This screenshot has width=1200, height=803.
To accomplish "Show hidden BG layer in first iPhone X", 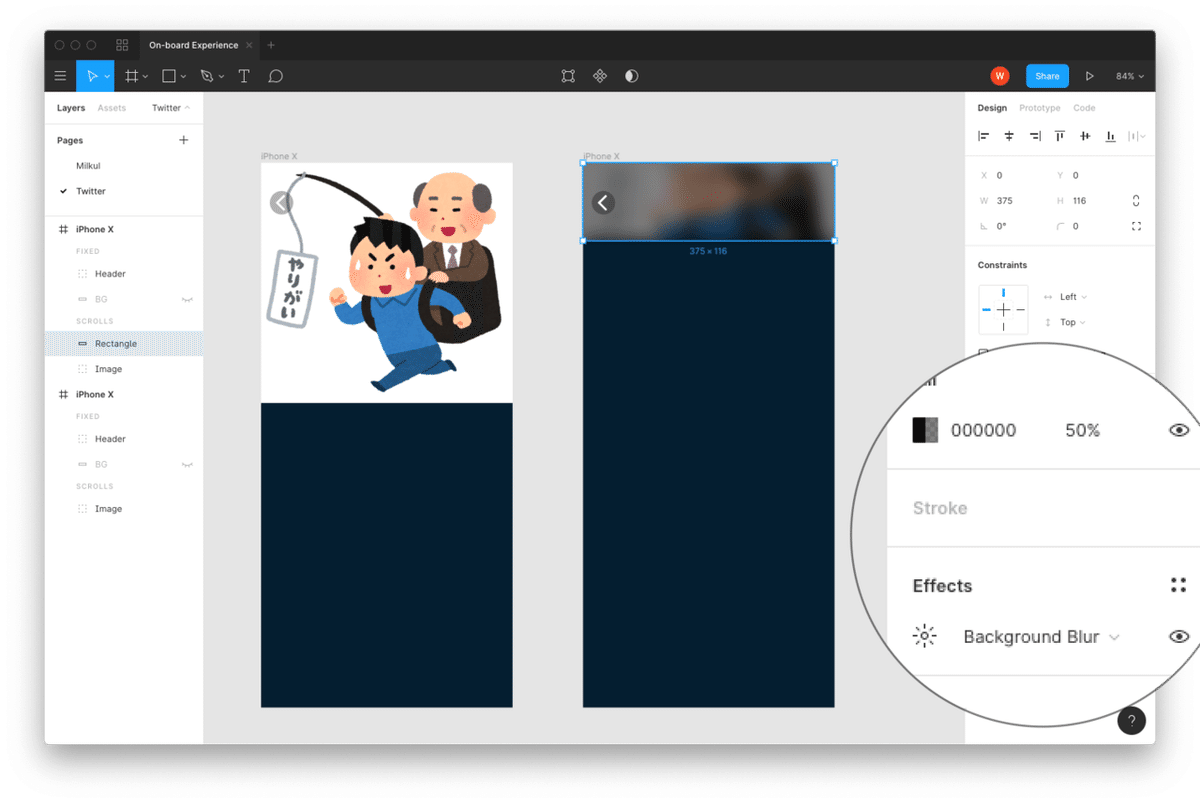I will coord(186,299).
